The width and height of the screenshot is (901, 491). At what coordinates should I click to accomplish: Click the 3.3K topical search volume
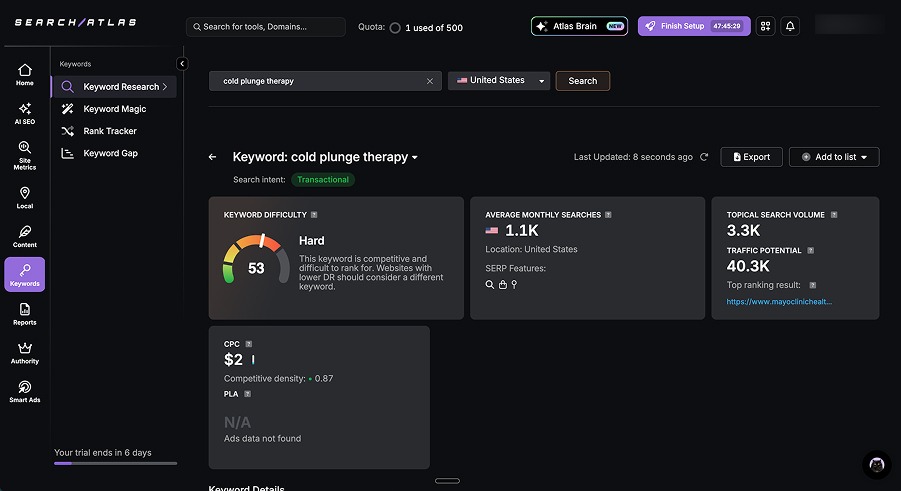pos(743,231)
